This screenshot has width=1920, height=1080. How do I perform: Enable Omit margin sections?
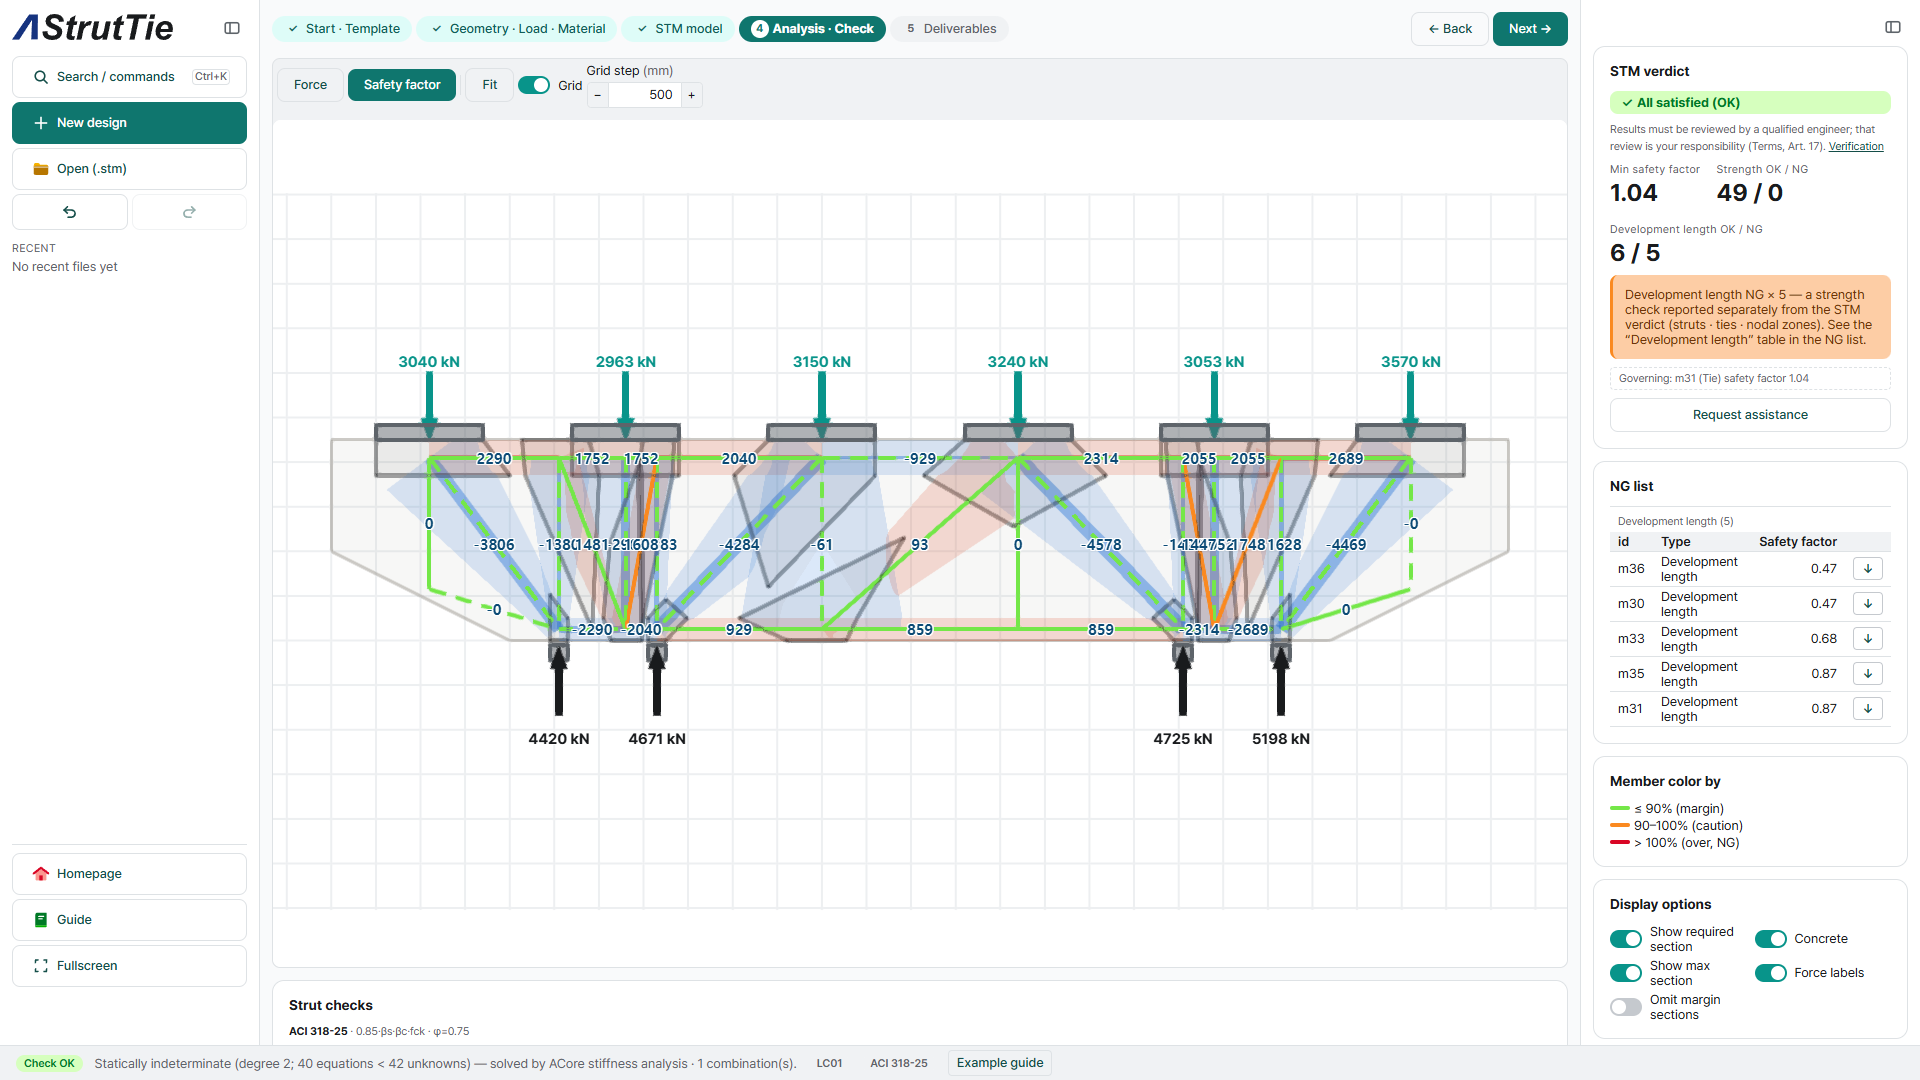pyautogui.click(x=1626, y=1007)
